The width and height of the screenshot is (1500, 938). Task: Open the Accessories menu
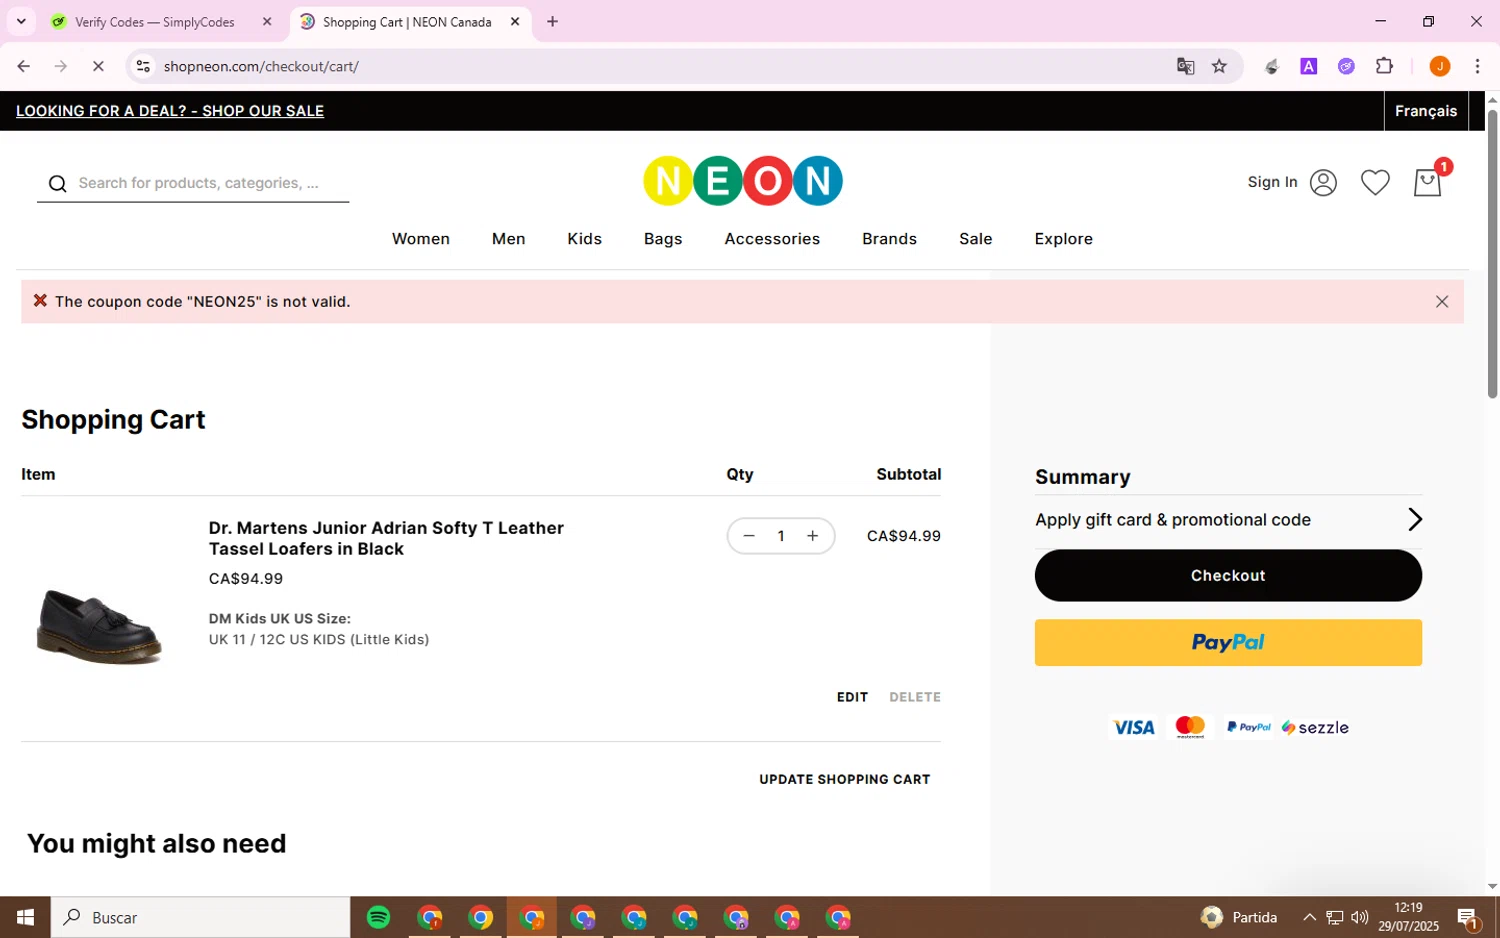(x=772, y=239)
